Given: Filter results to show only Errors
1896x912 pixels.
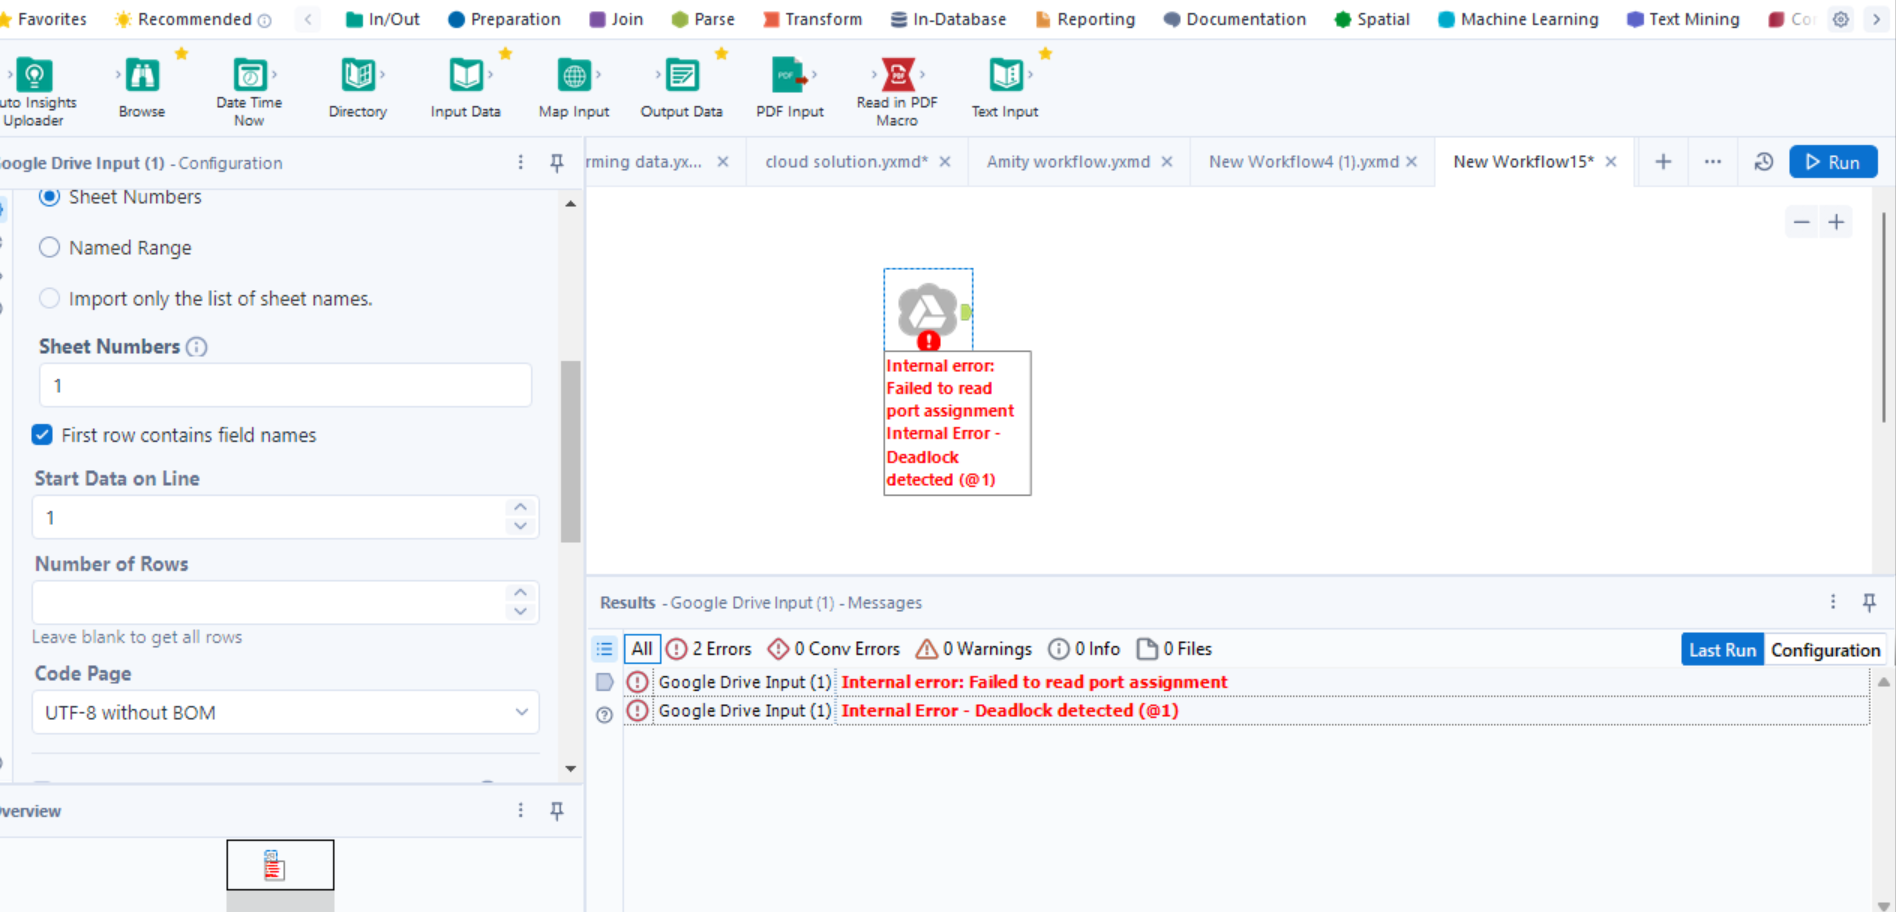Looking at the screenshot, I should (708, 648).
